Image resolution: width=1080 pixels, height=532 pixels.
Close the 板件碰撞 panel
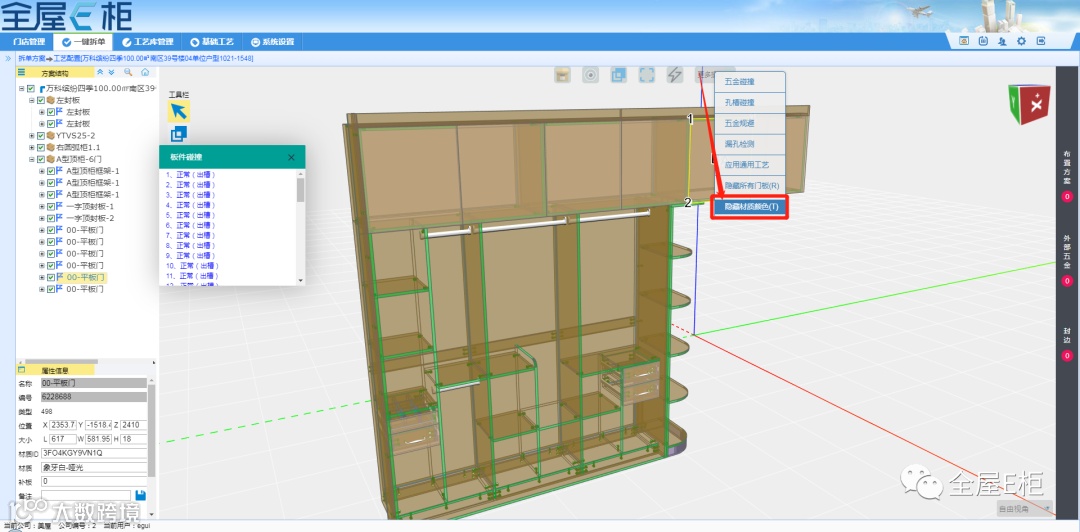(x=291, y=157)
